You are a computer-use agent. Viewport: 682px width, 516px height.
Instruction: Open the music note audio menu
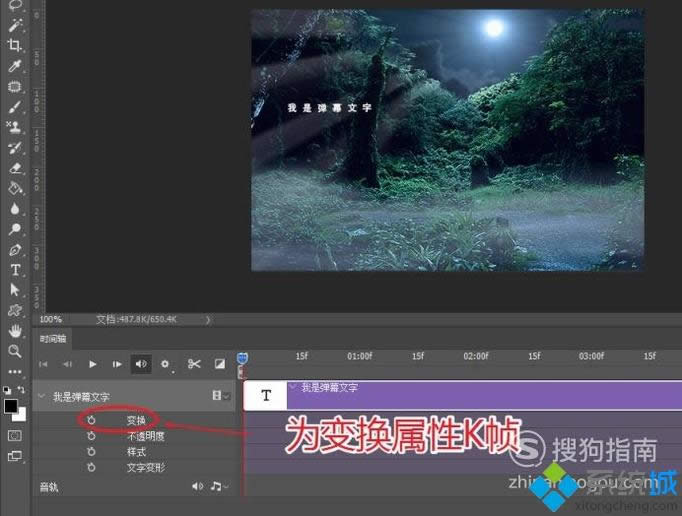click(219, 486)
